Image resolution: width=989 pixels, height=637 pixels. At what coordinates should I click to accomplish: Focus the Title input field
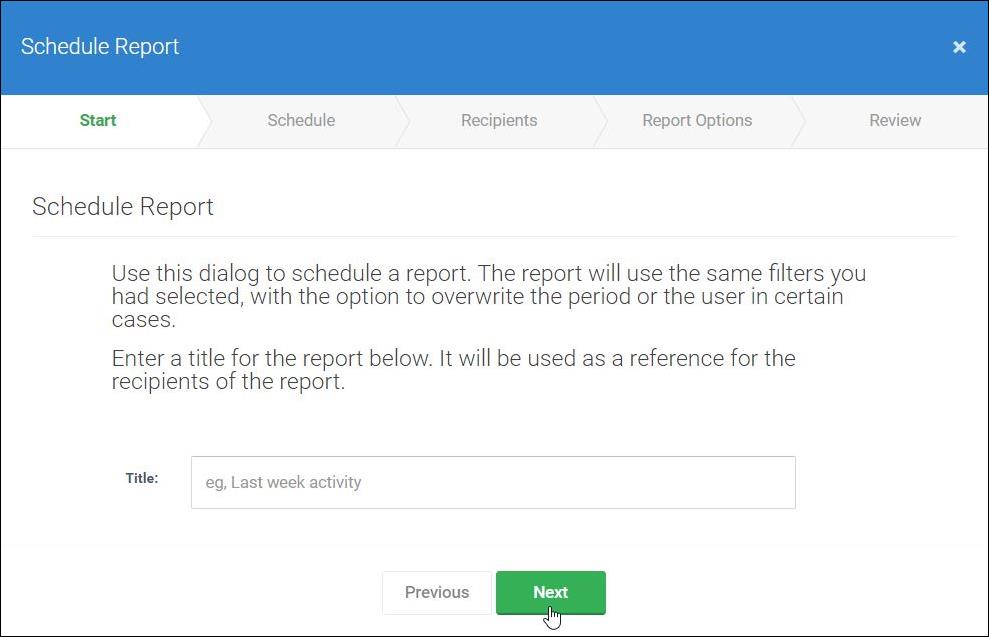point(493,482)
